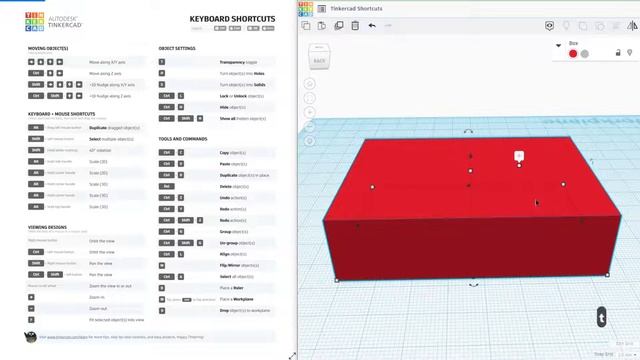The height and width of the screenshot is (360, 640).
Task: Click the Place a Workplane shortcut text
Action: pos(237,300)
